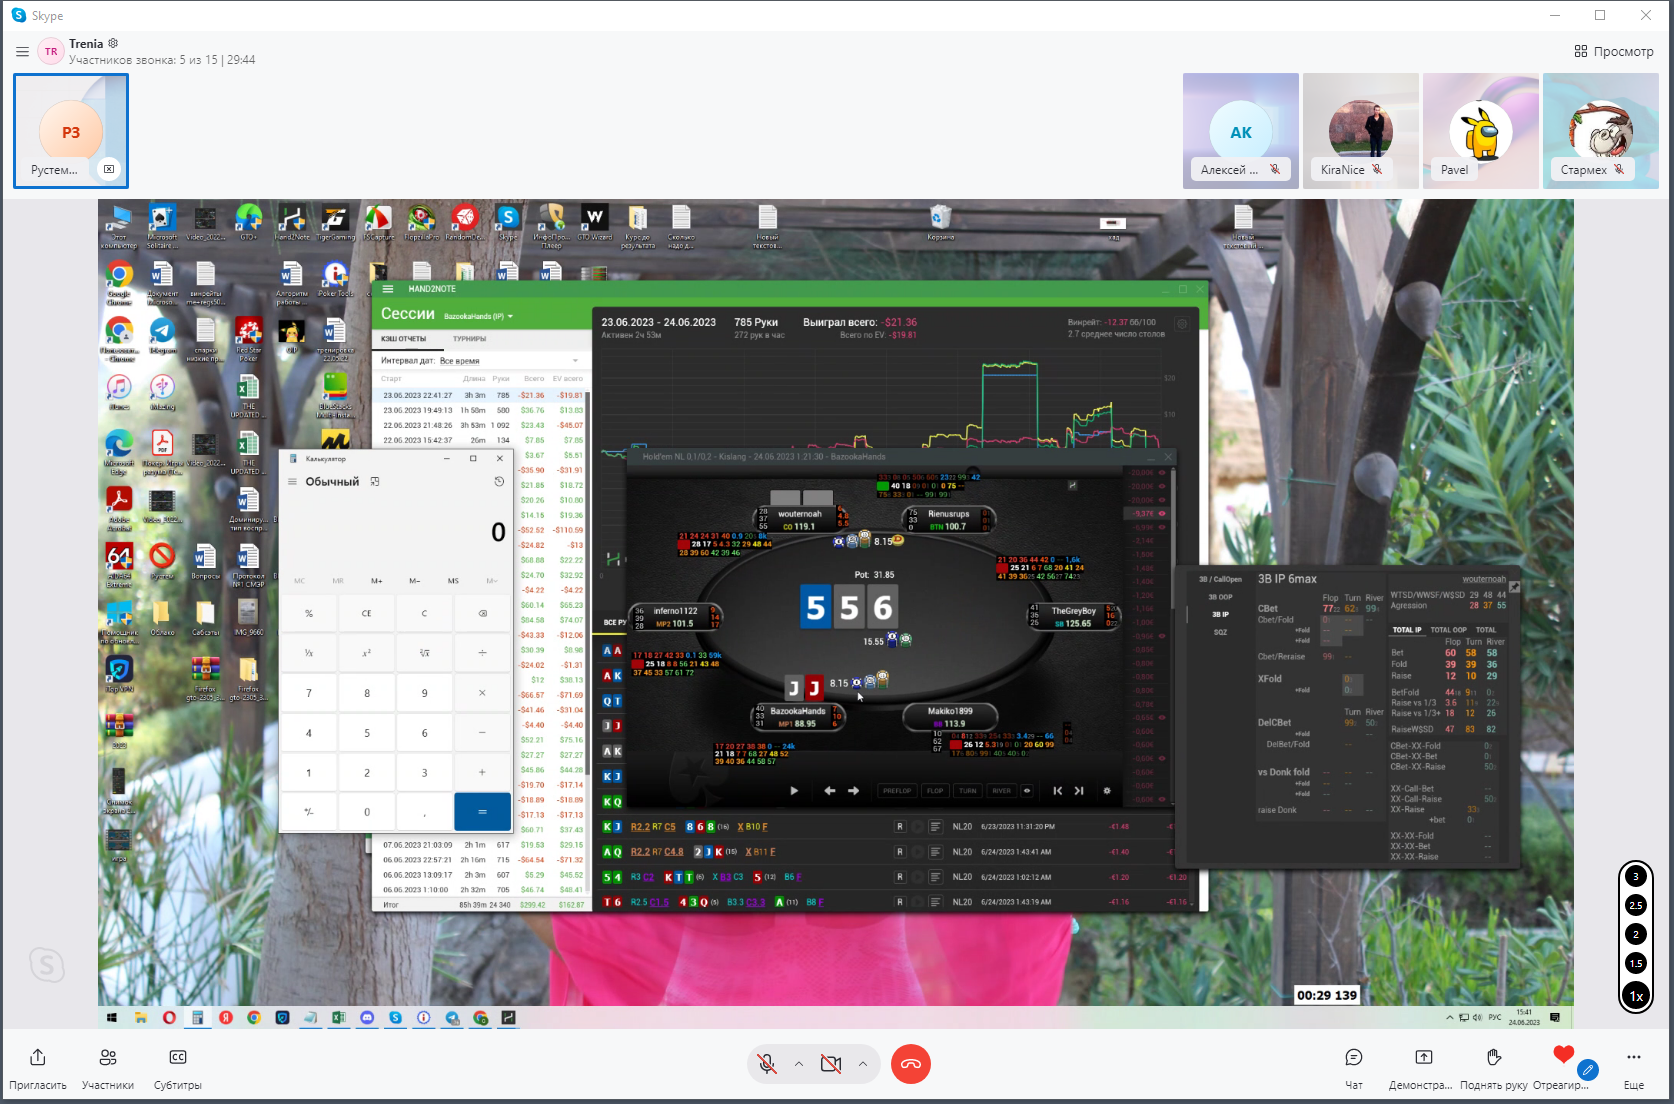Expand camera options chevron
Viewport: 1674px width, 1104px height.
[862, 1064]
